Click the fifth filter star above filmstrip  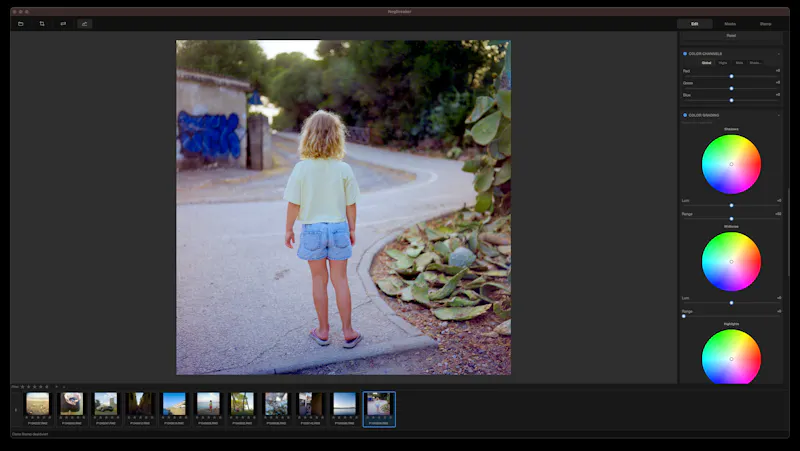coord(47,387)
